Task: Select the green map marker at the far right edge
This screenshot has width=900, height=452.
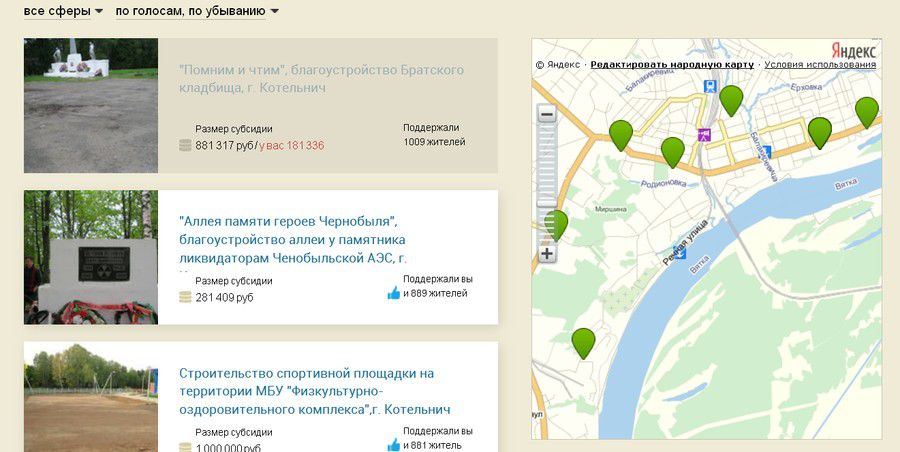Action: [x=866, y=111]
